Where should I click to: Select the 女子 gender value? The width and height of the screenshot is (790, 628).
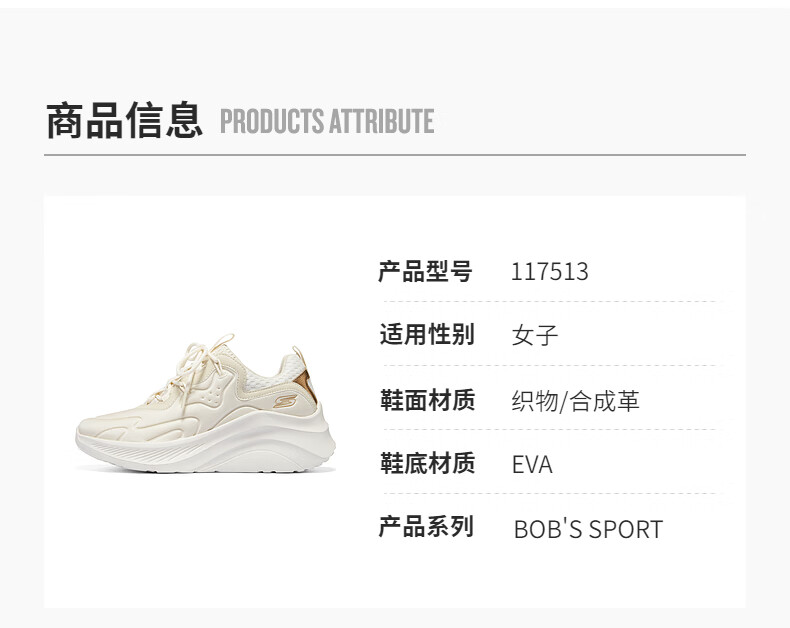535,335
